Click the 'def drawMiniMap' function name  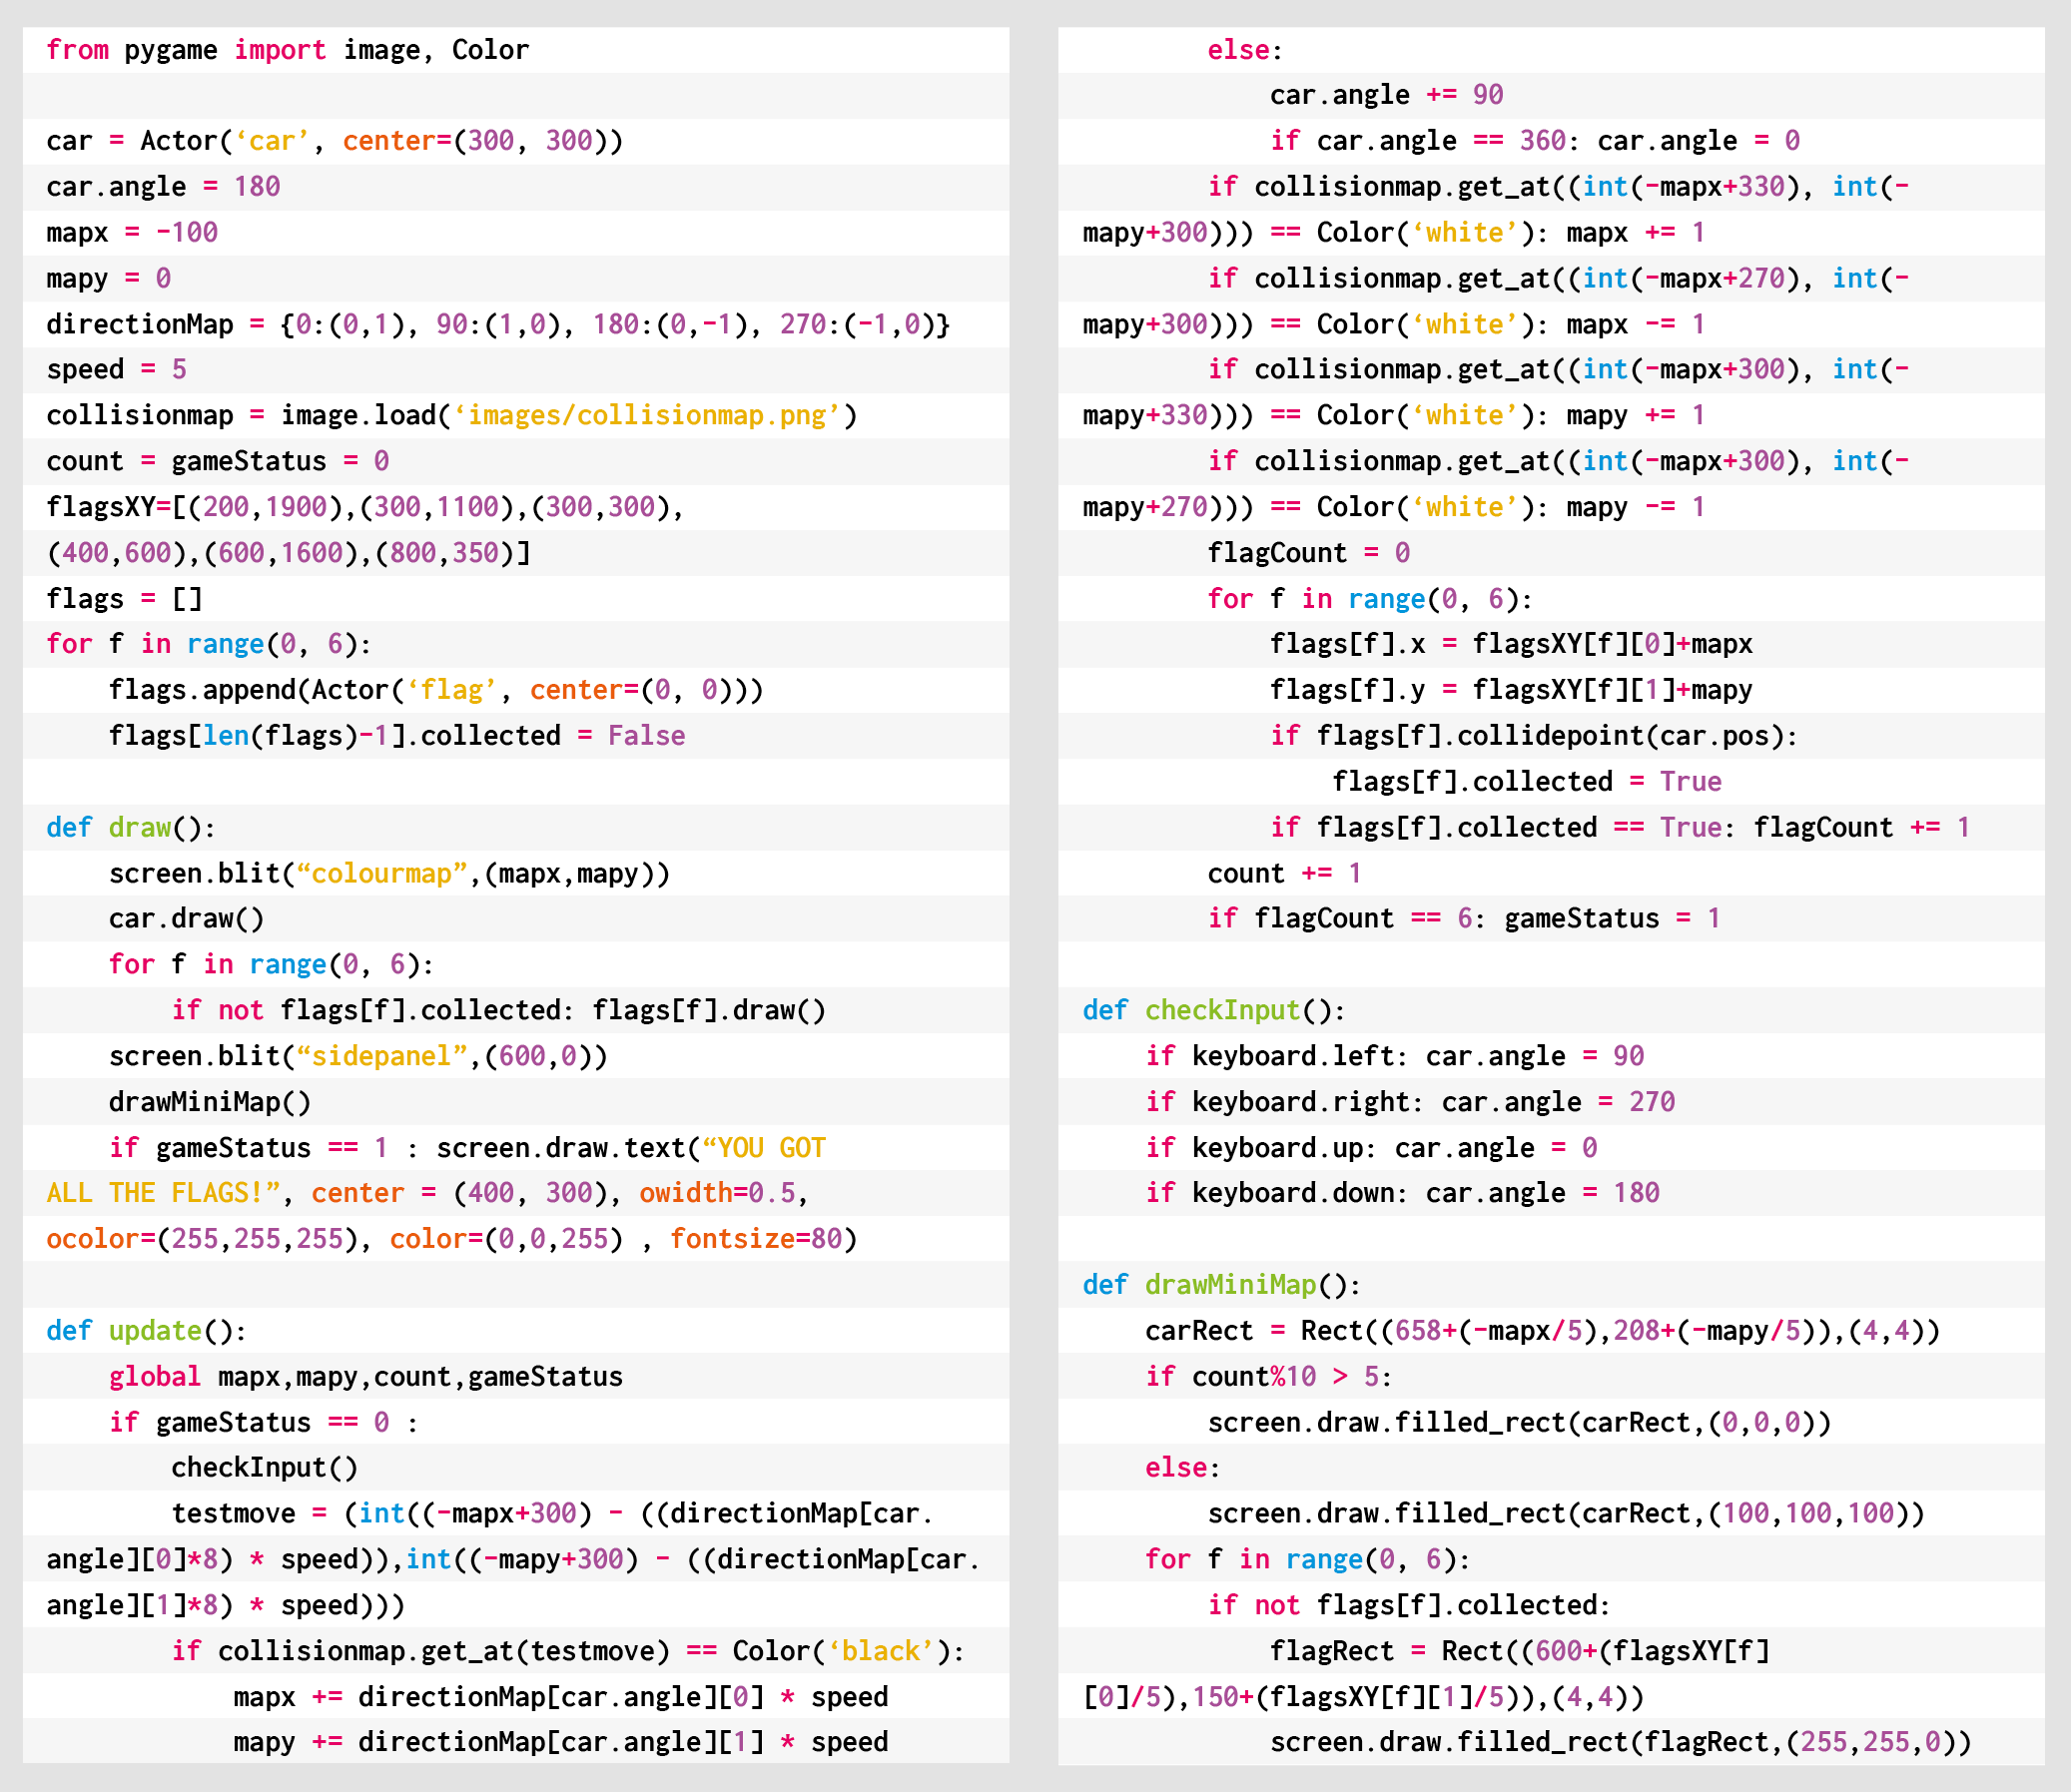click(x=1230, y=1284)
